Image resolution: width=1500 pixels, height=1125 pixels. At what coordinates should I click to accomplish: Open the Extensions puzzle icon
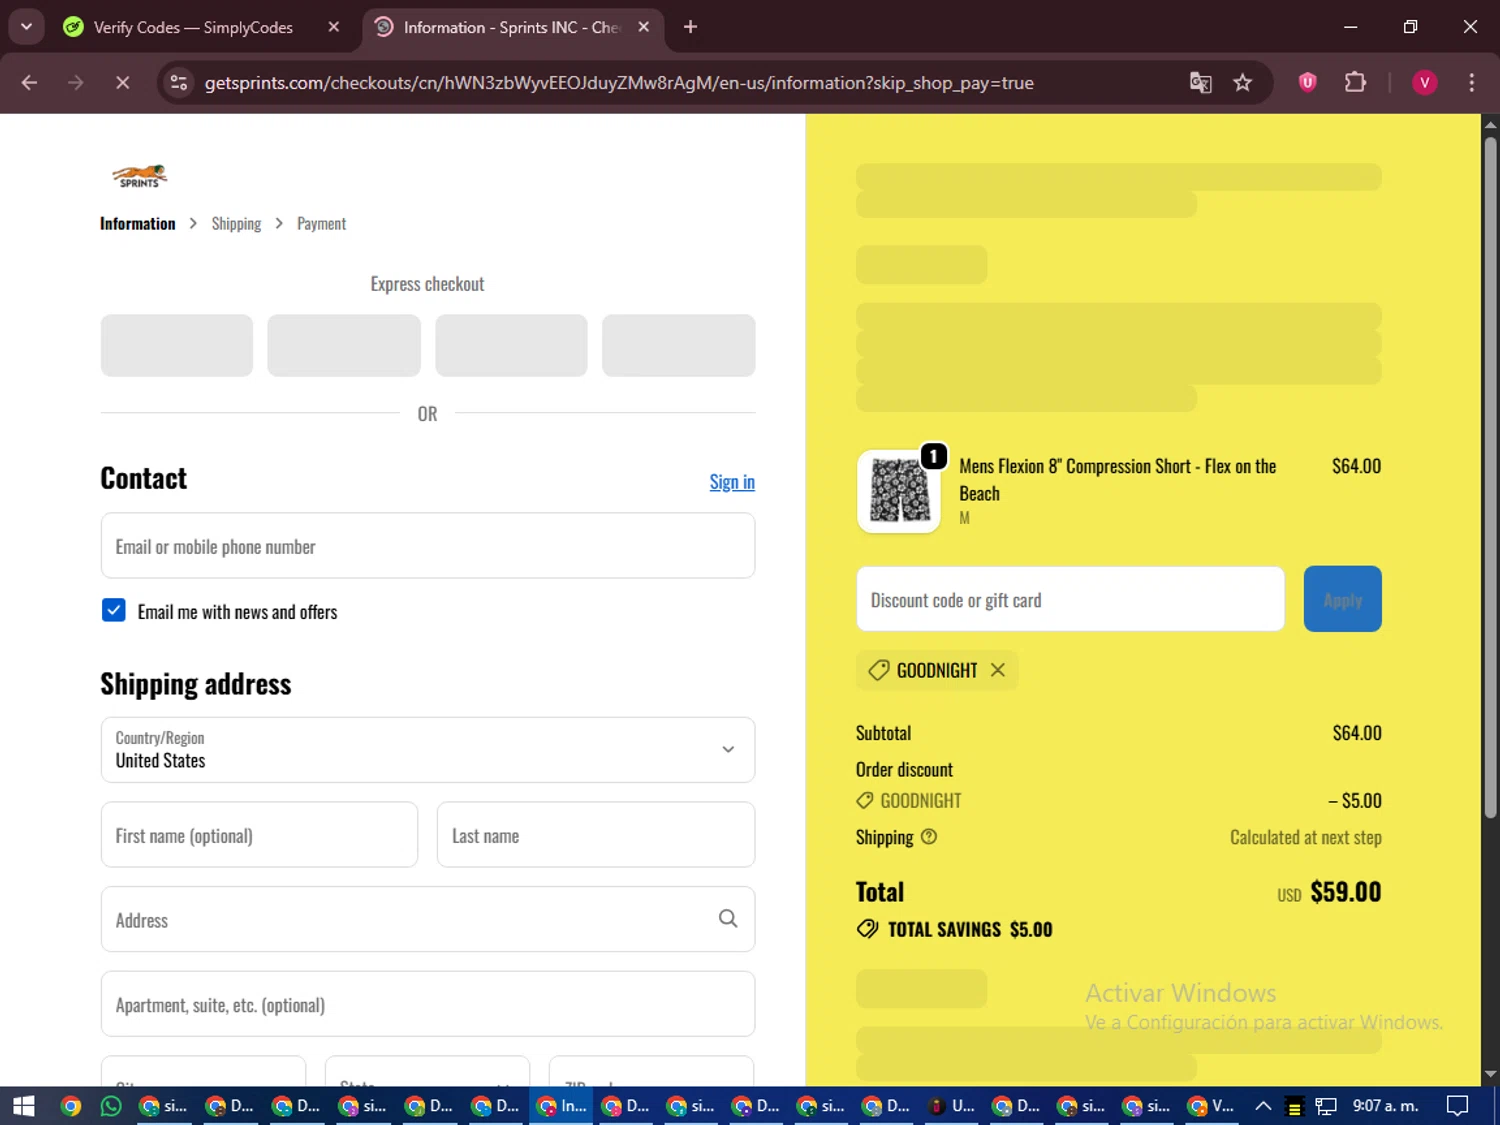(x=1355, y=83)
